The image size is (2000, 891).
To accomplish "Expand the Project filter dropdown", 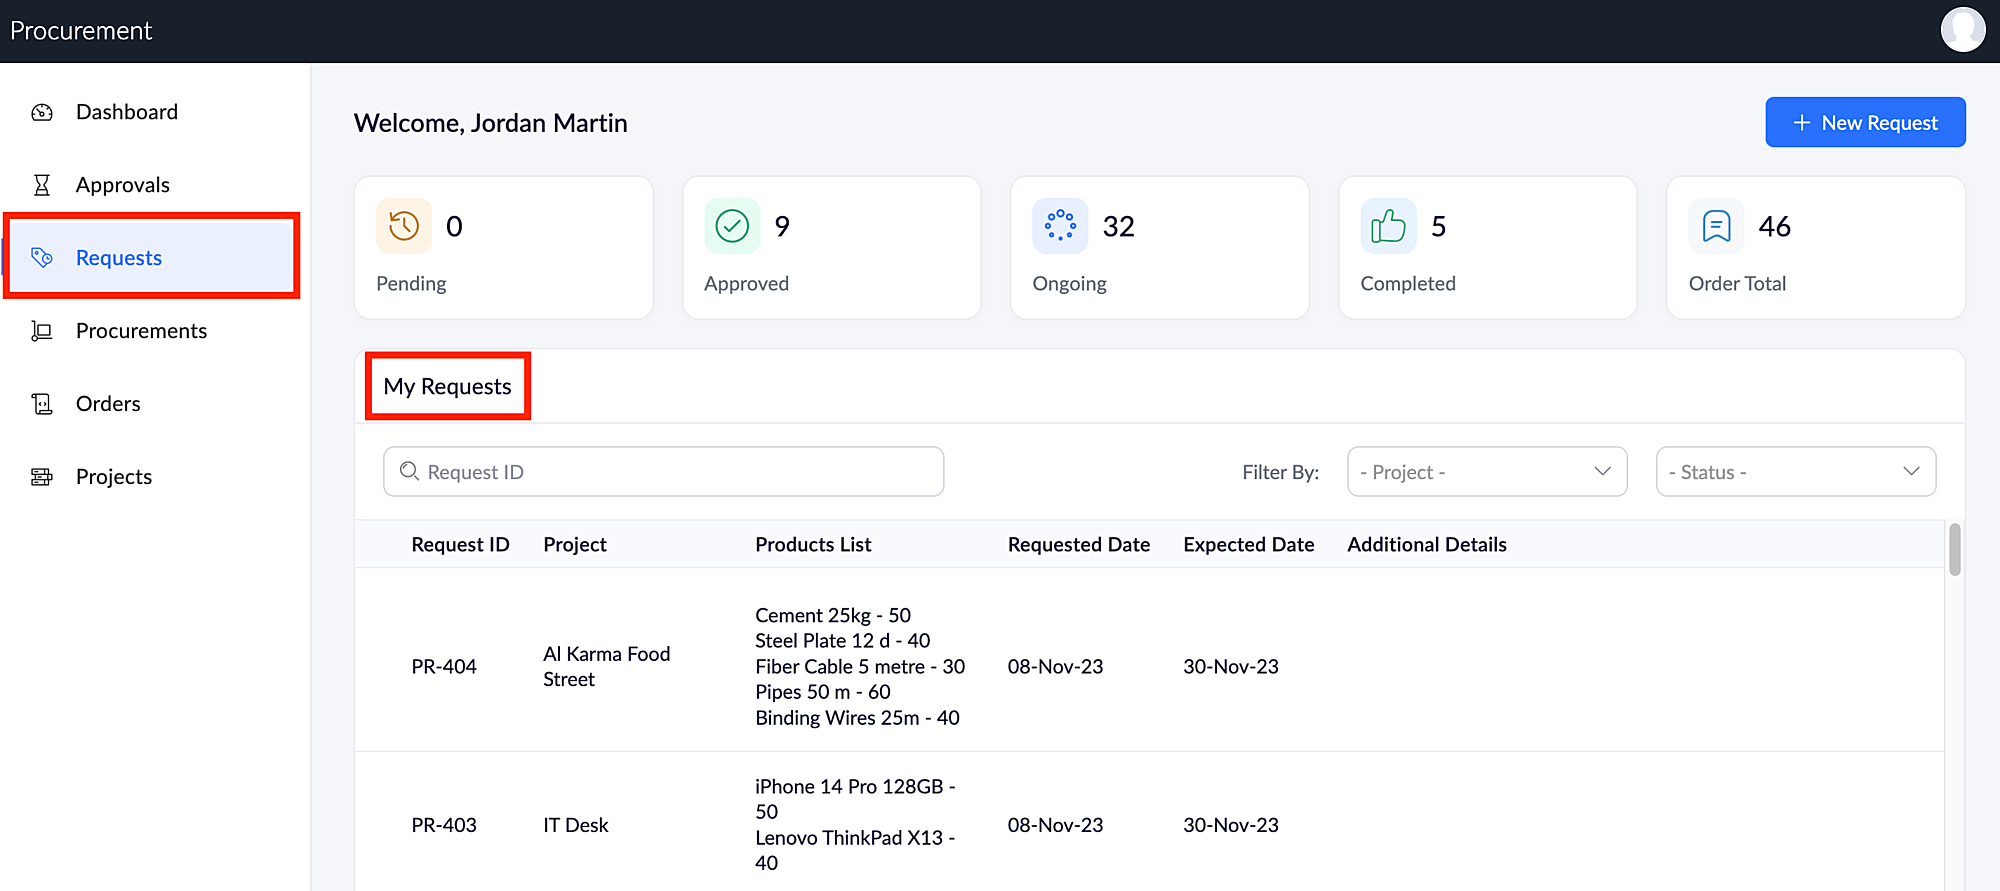I will click(1486, 472).
